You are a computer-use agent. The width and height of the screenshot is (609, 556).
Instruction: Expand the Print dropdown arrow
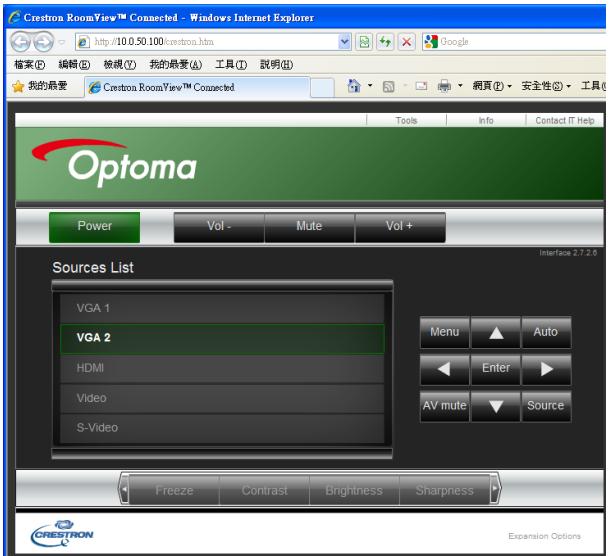(x=460, y=86)
